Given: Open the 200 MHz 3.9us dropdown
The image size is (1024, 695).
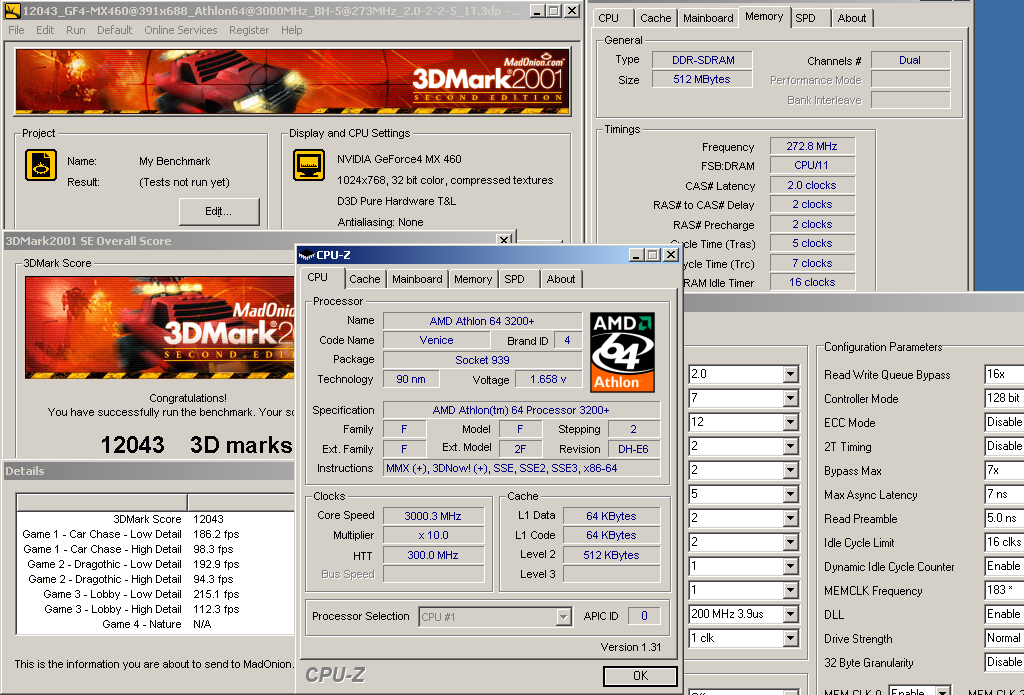Looking at the screenshot, I should click(790, 614).
